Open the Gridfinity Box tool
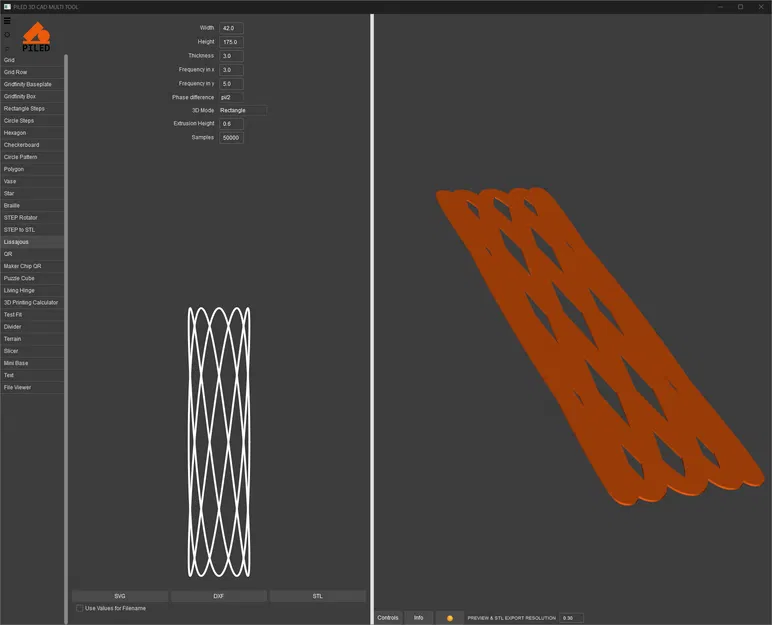 [x=32, y=97]
